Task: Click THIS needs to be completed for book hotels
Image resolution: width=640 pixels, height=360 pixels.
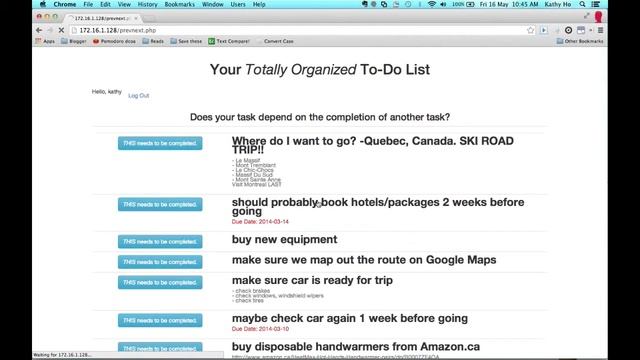Action: [x=160, y=204]
